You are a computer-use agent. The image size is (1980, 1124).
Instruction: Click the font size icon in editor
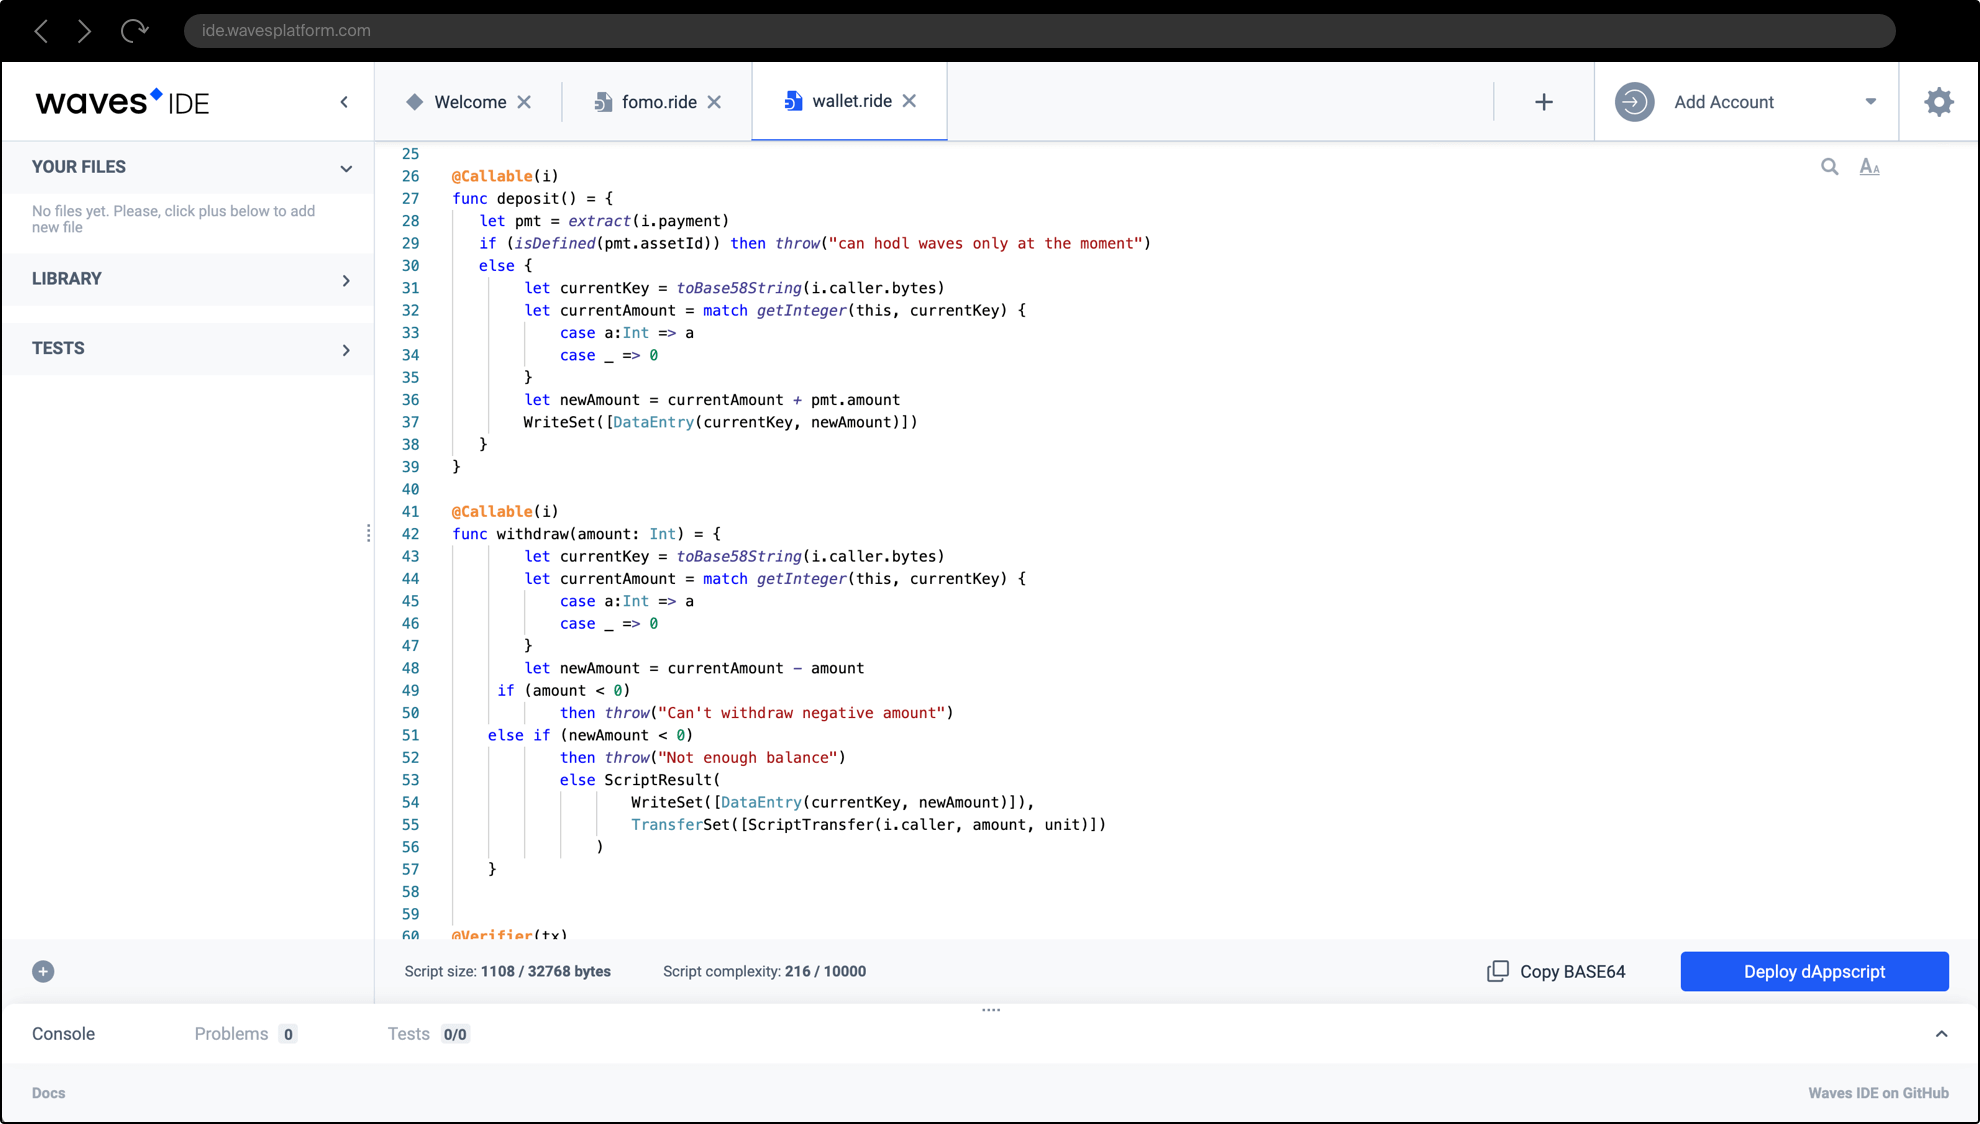pos(1869,167)
